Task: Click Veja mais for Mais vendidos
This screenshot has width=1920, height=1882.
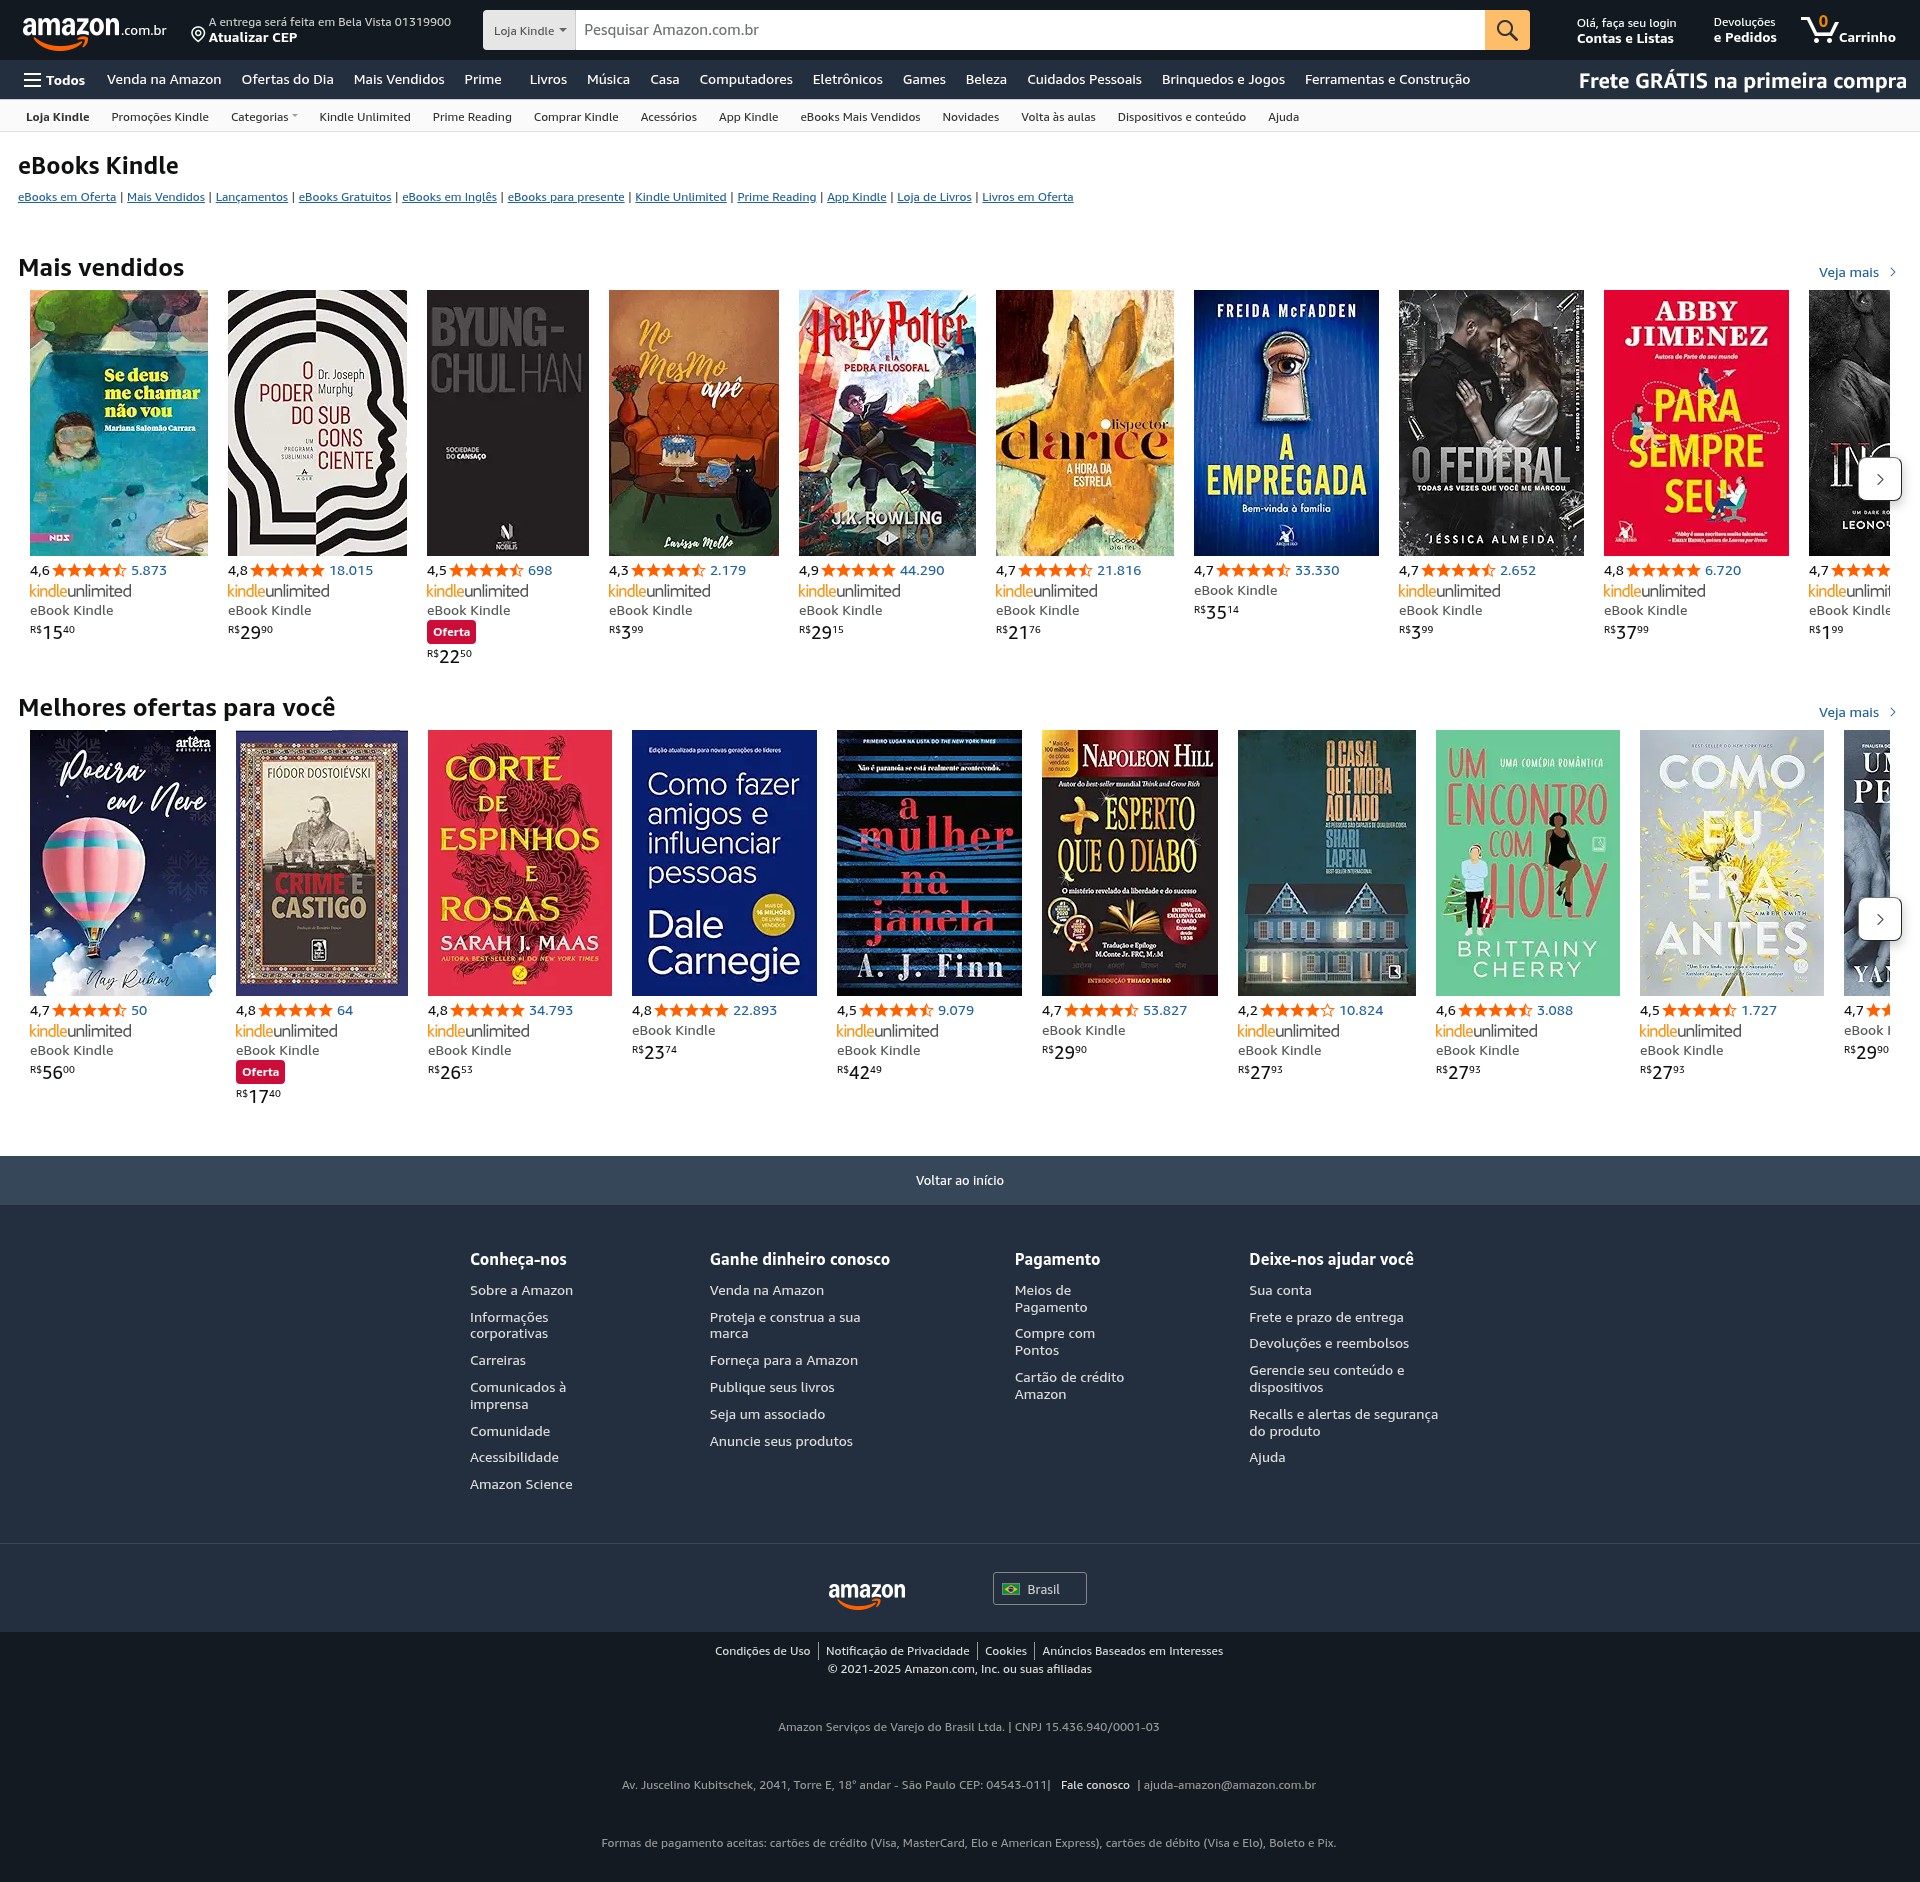Action: point(1857,272)
